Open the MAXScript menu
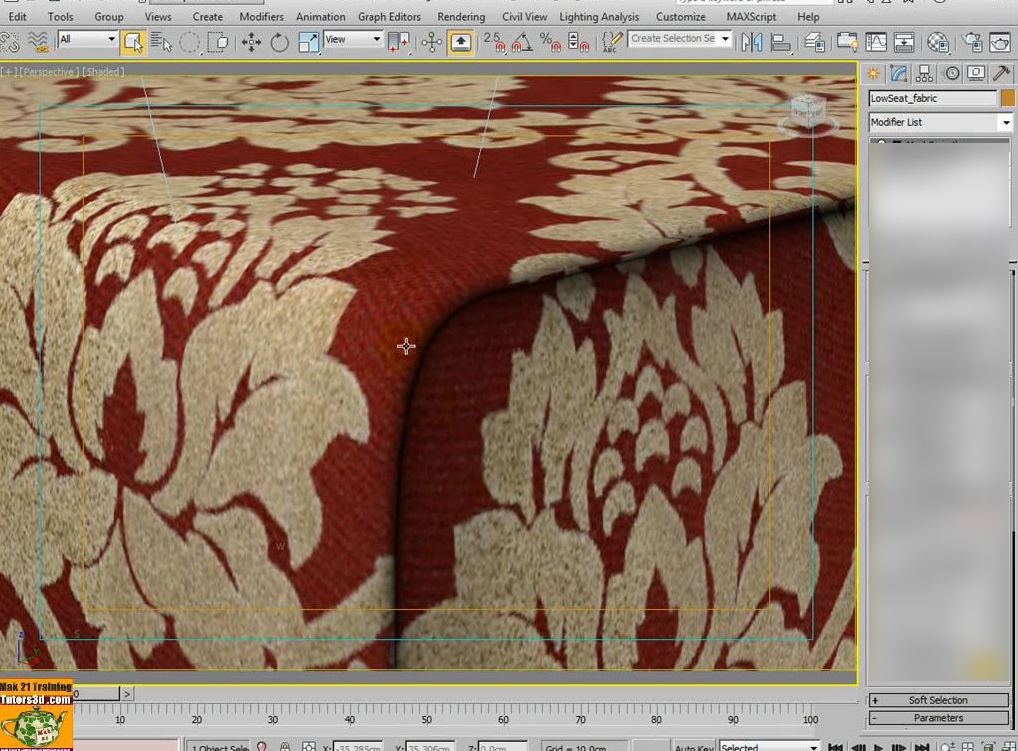This screenshot has height=751, width=1018. click(751, 17)
